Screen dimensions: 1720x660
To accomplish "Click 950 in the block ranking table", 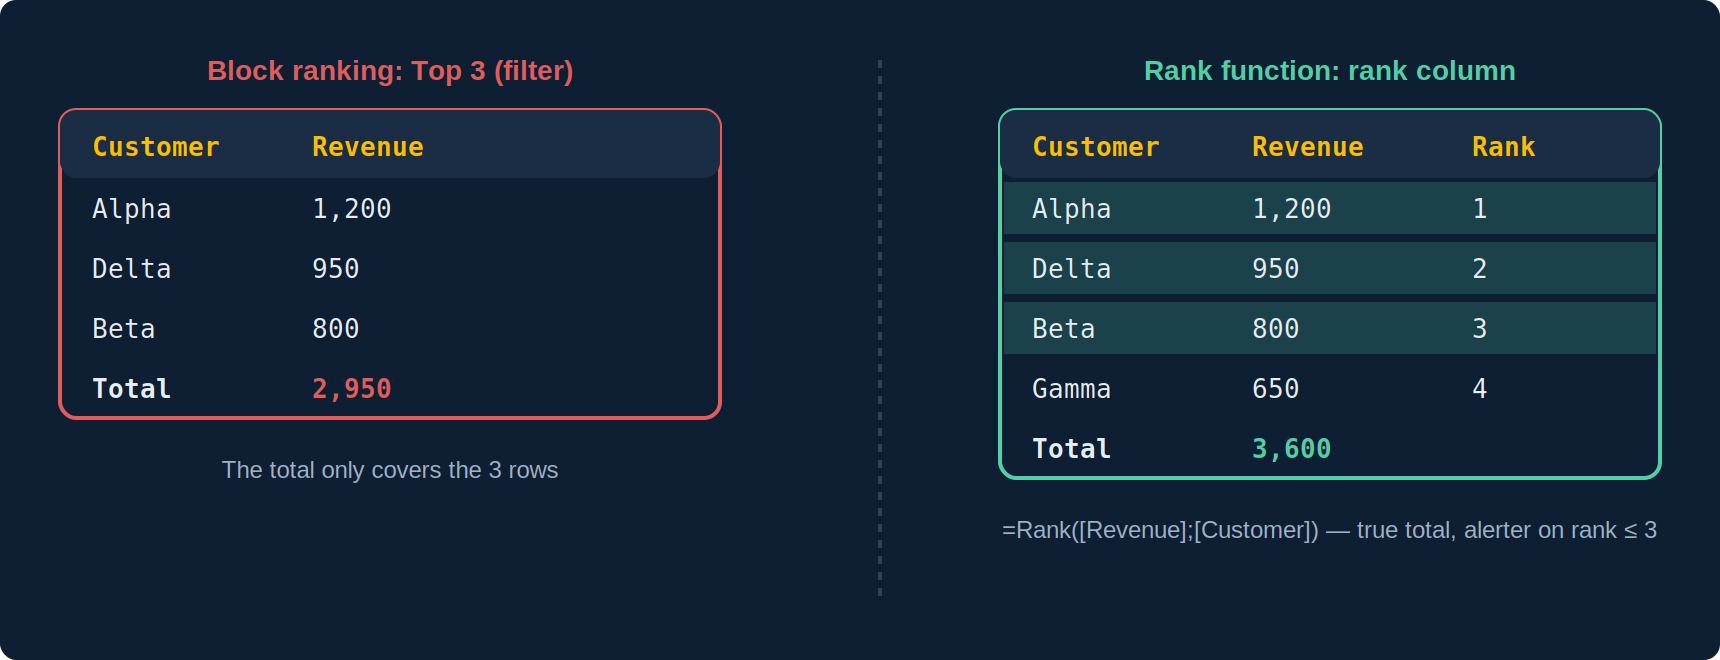I will coord(336,269).
